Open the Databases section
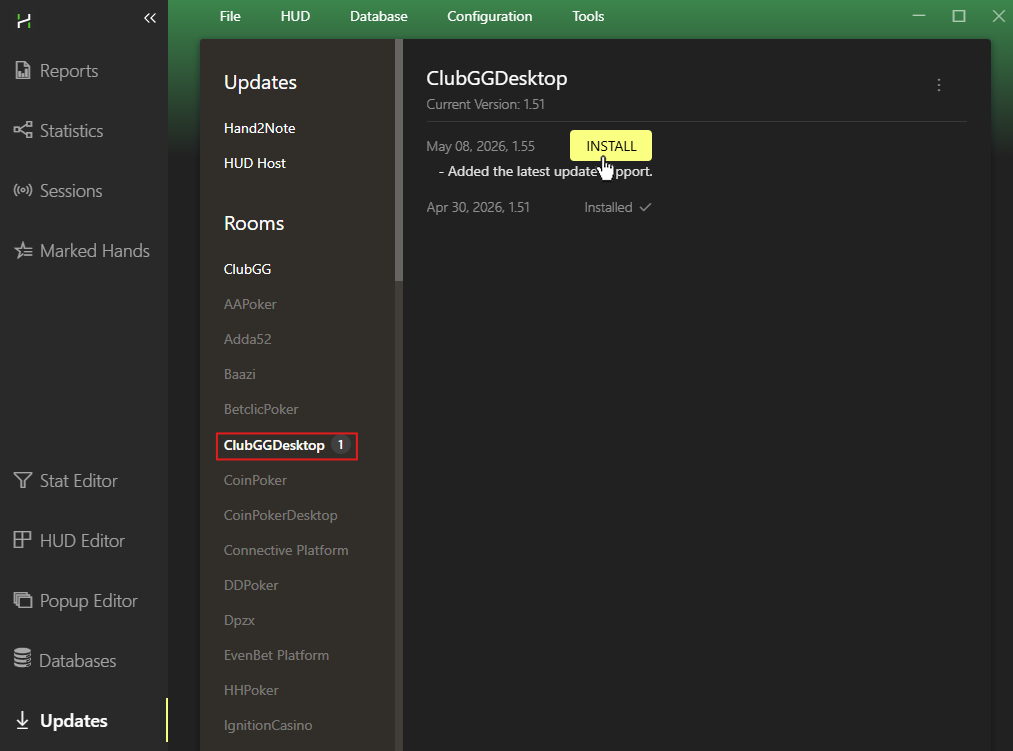 pos(78,661)
